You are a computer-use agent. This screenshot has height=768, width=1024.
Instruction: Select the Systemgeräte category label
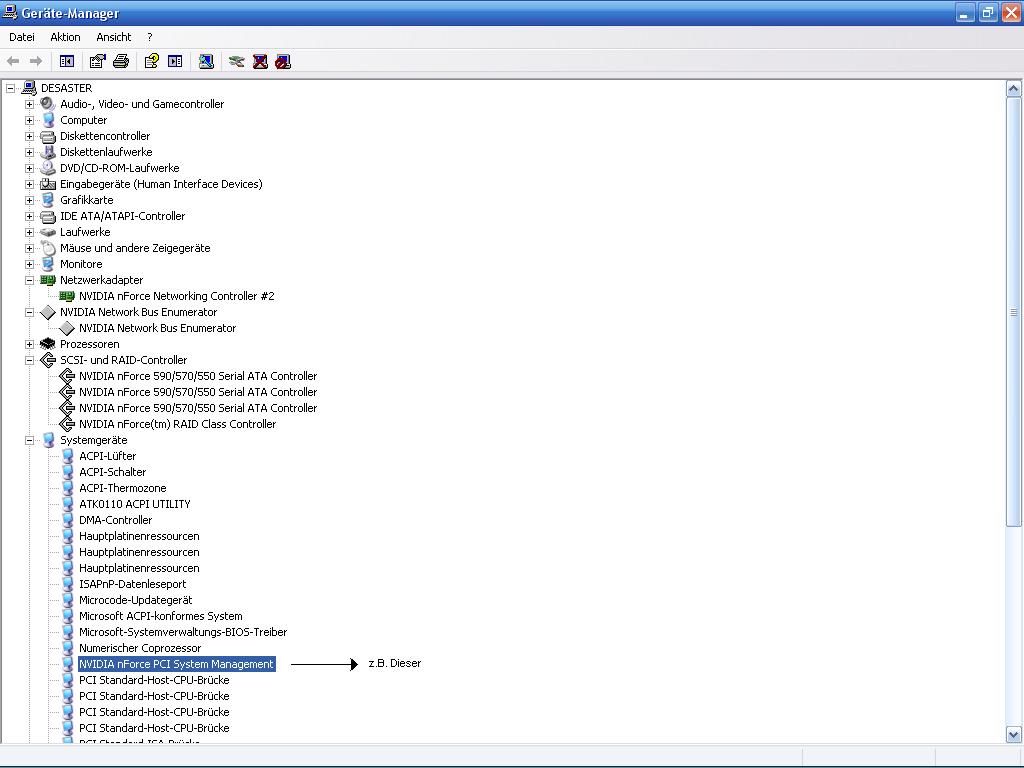(x=93, y=440)
